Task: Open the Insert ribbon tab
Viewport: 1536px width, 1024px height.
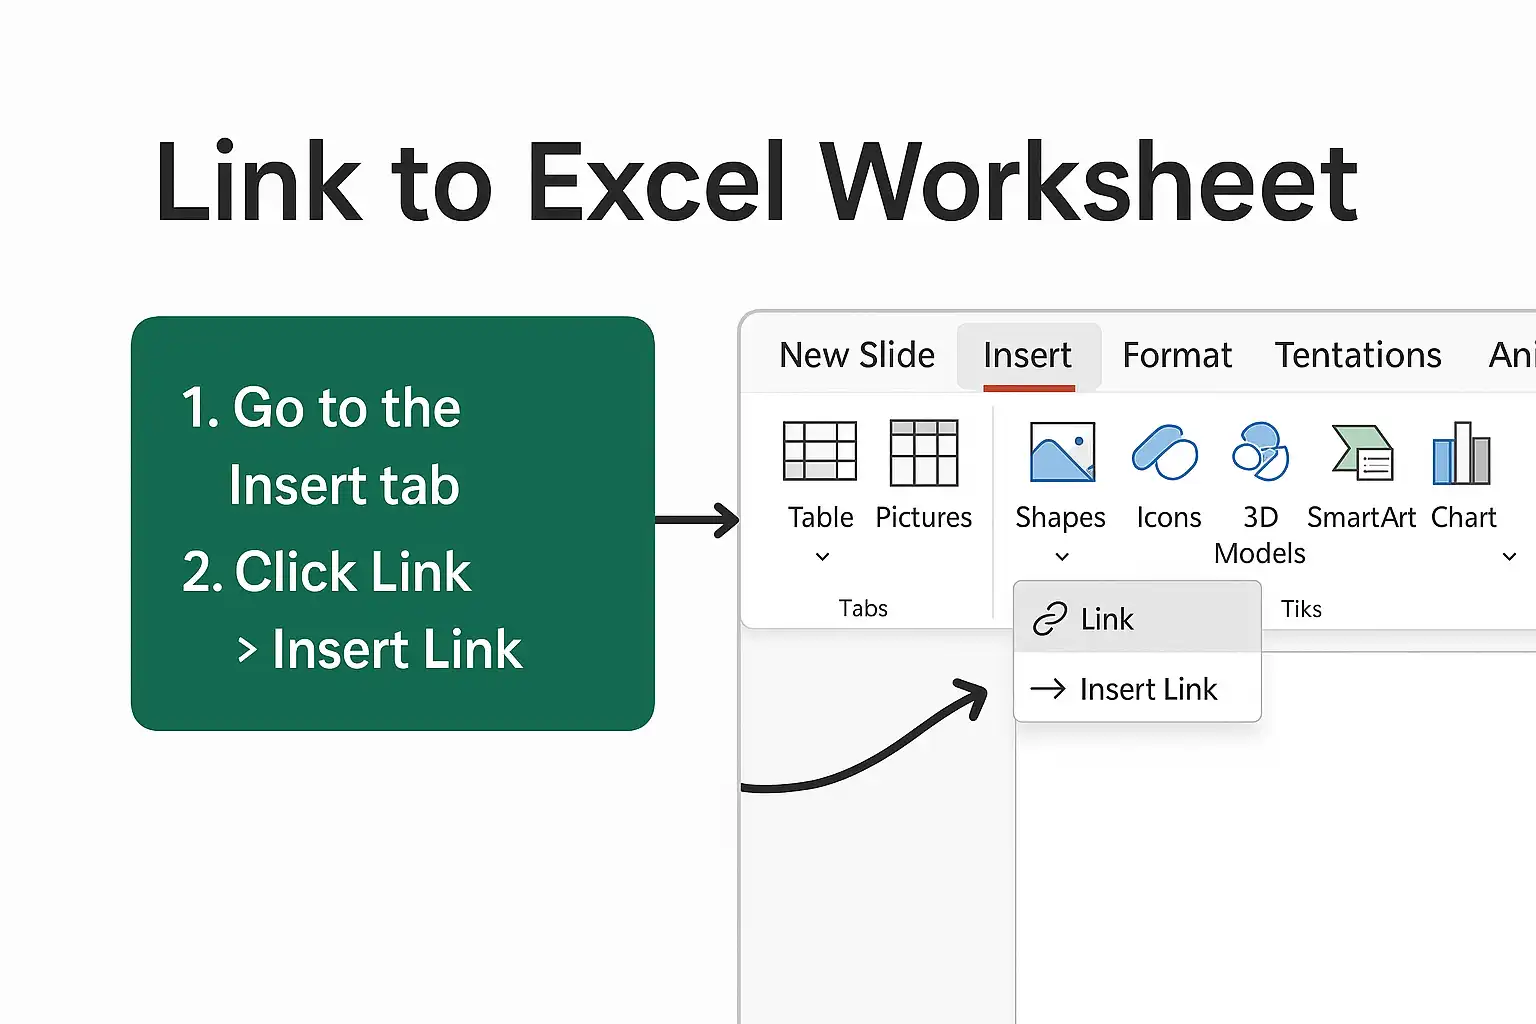Action: coord(1028,356)
